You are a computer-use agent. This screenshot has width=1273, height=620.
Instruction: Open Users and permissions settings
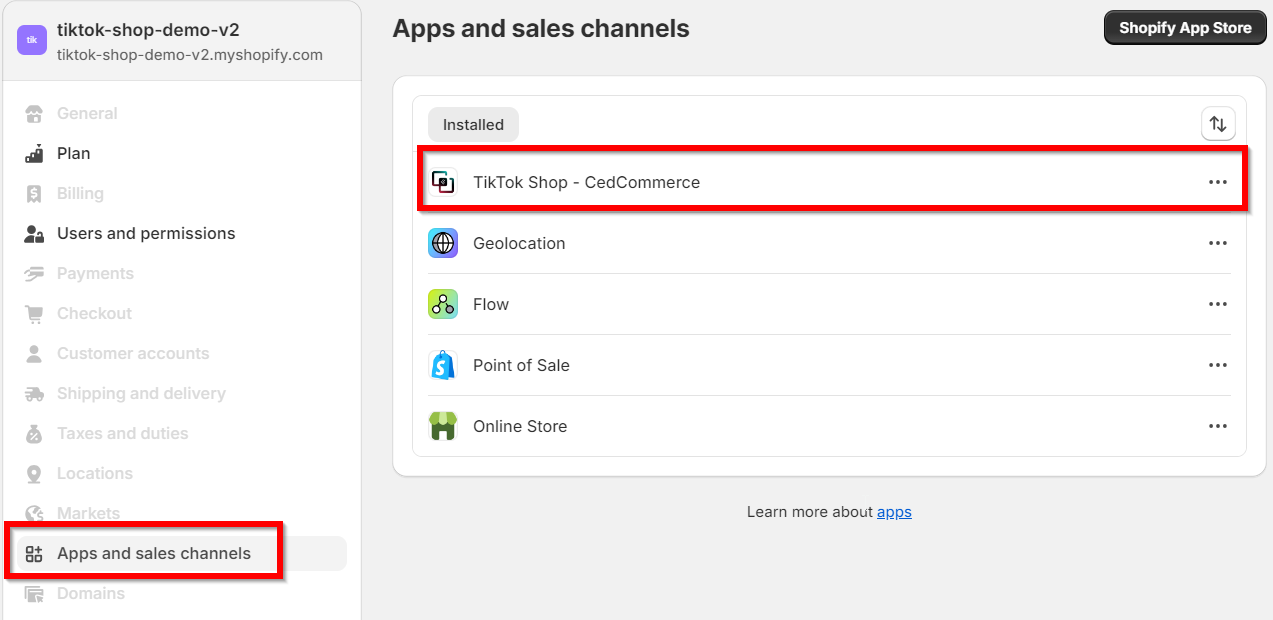click(x=146, y=233)
